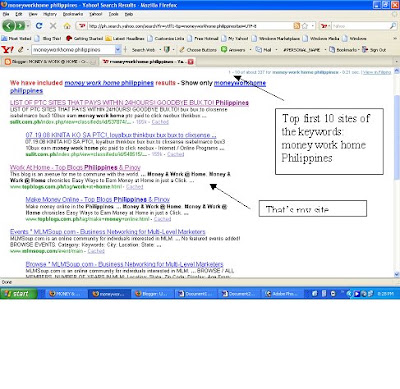The height and width of the screenshot is (389, 400).
Task: Open the View menu
Action: [33, 14]
